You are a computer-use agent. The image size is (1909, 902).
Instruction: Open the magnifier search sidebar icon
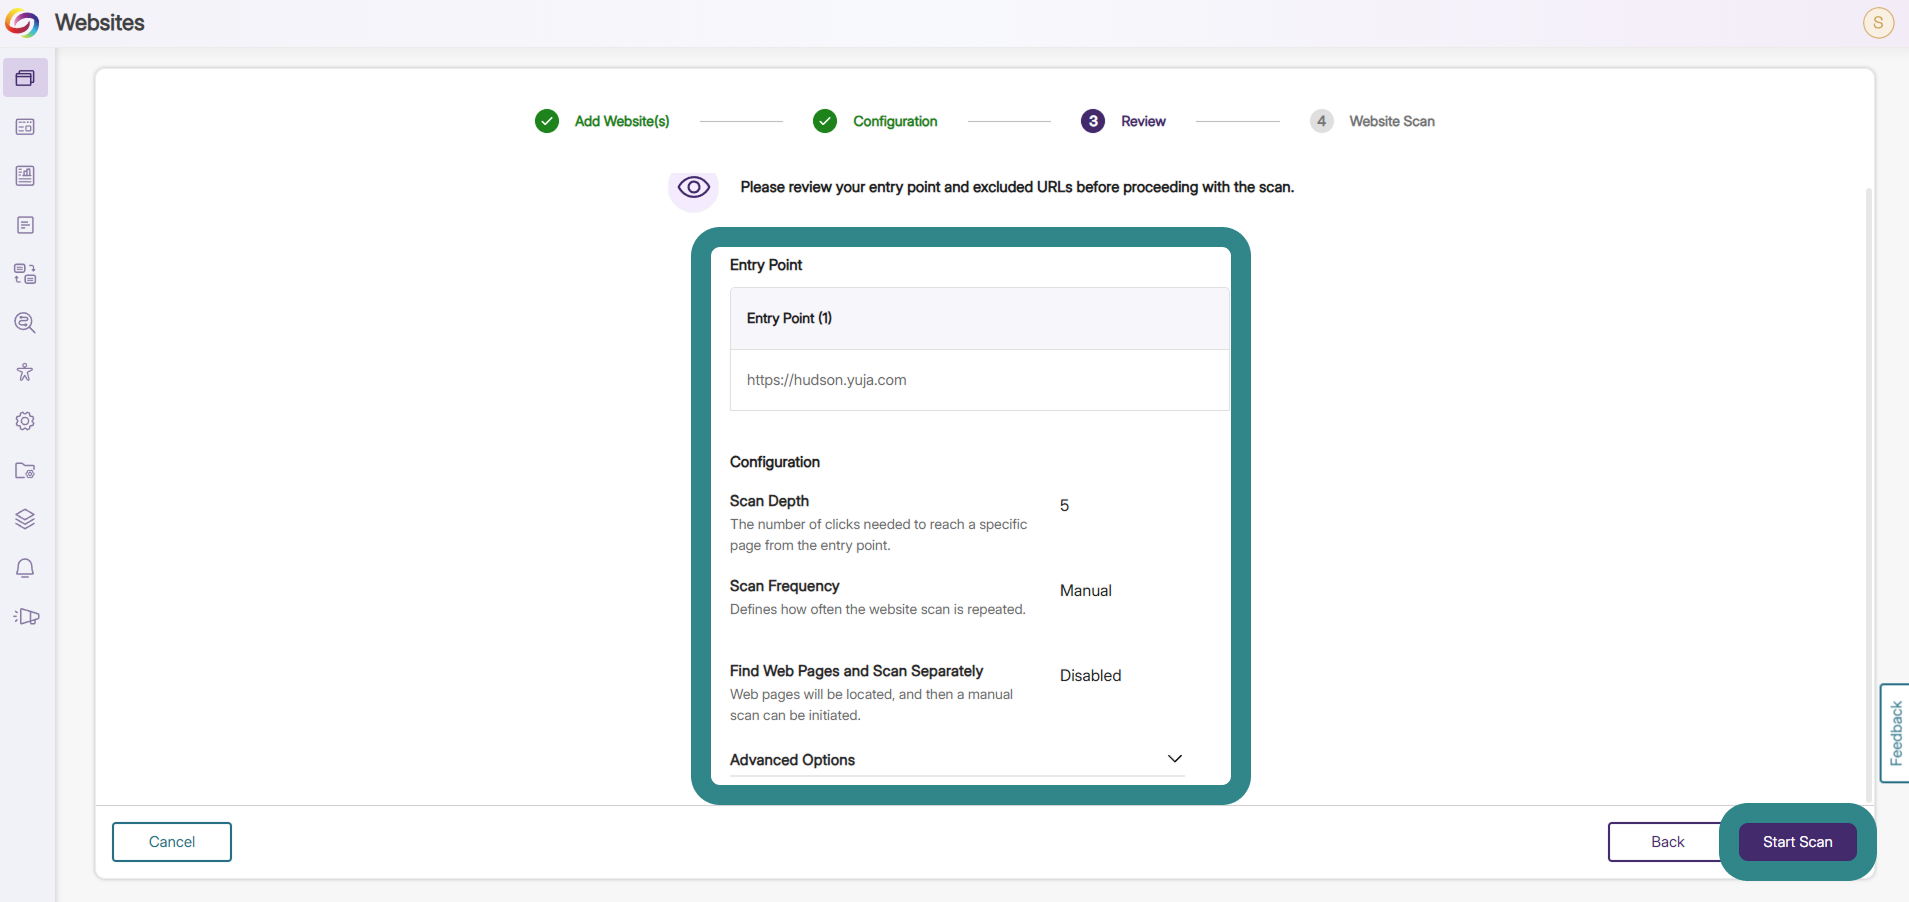25,323
